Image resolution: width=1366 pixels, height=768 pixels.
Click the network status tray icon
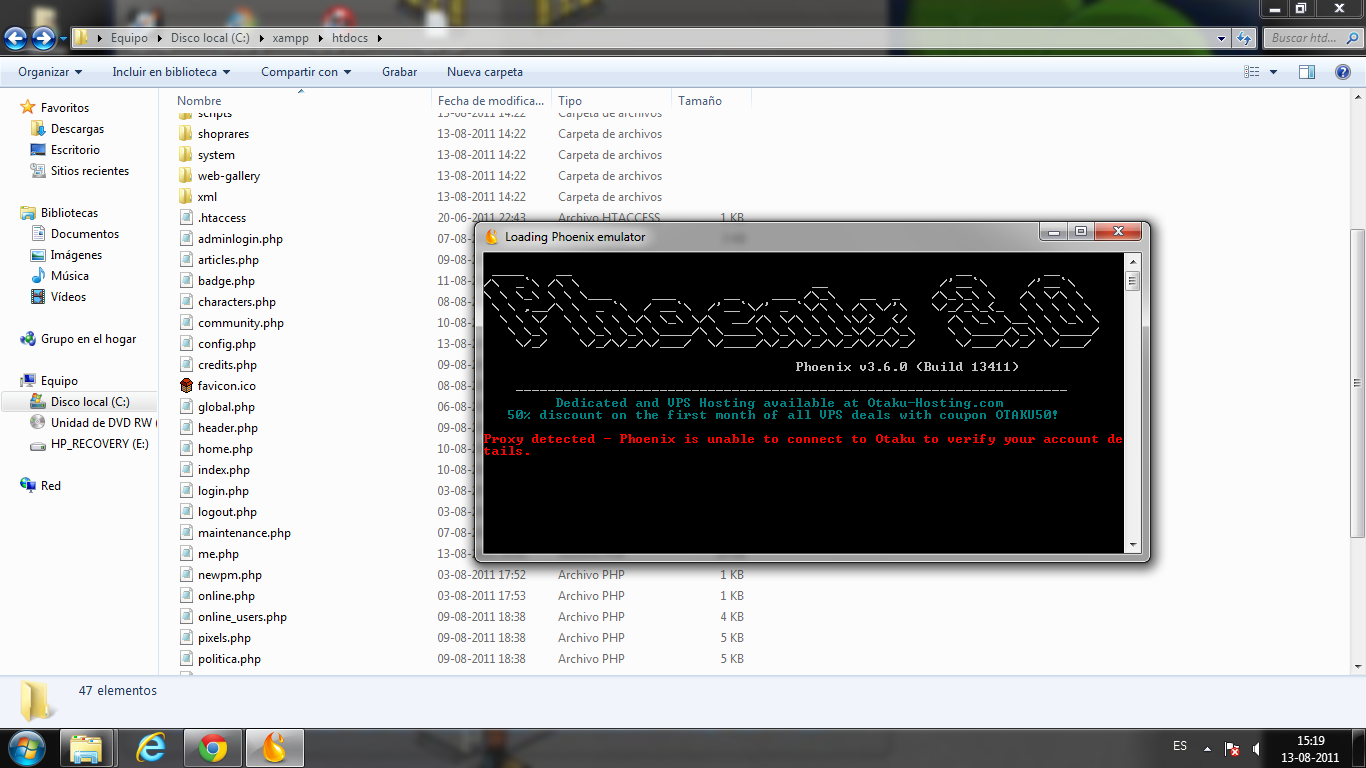point(1232,748)
